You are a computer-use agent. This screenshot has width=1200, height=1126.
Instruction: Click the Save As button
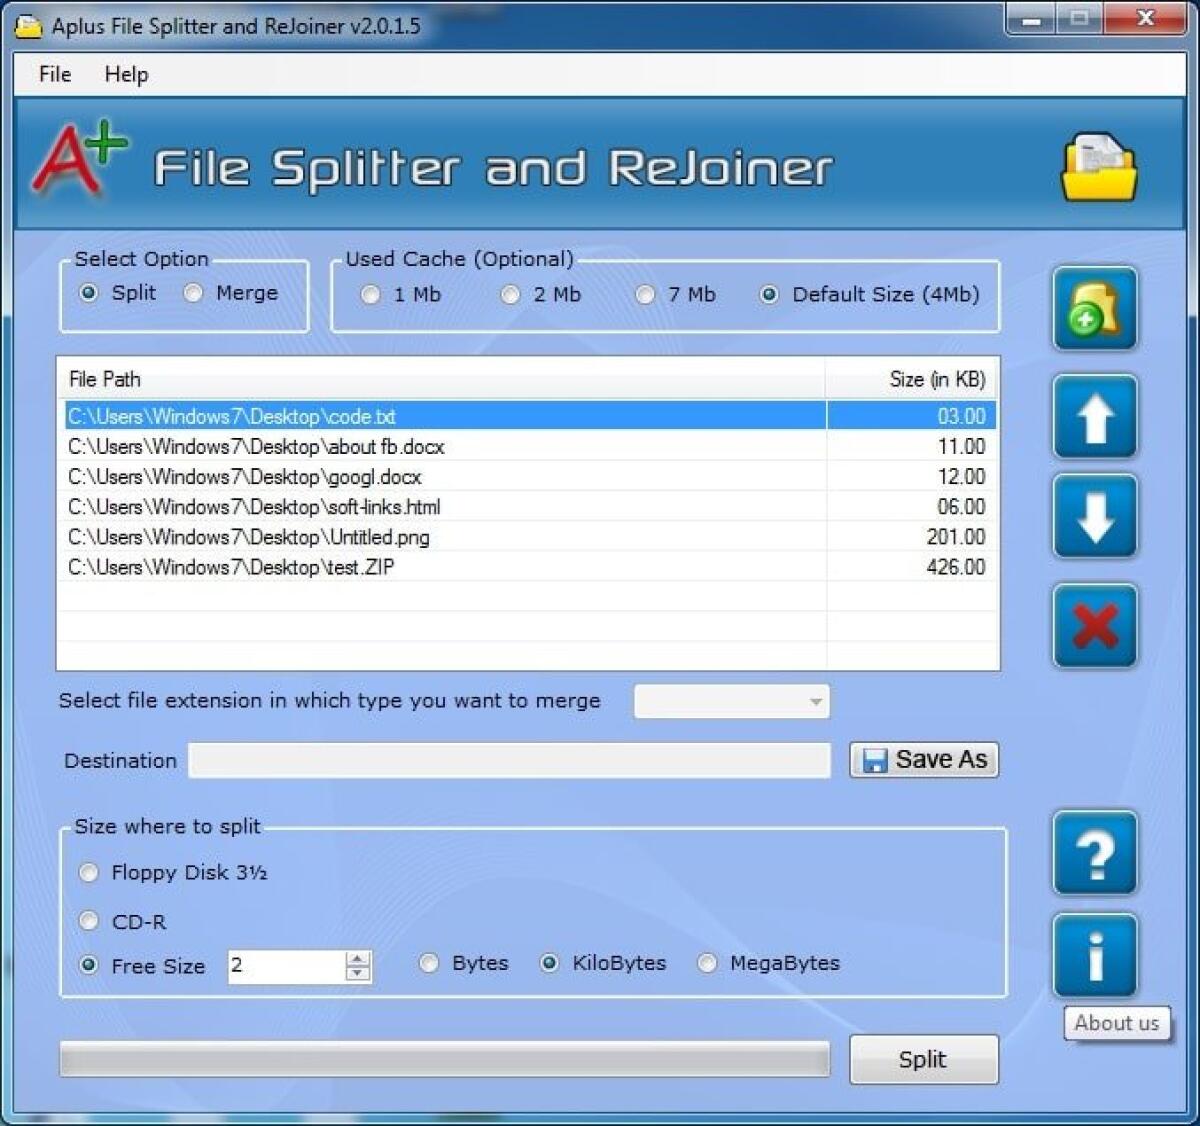924,760
